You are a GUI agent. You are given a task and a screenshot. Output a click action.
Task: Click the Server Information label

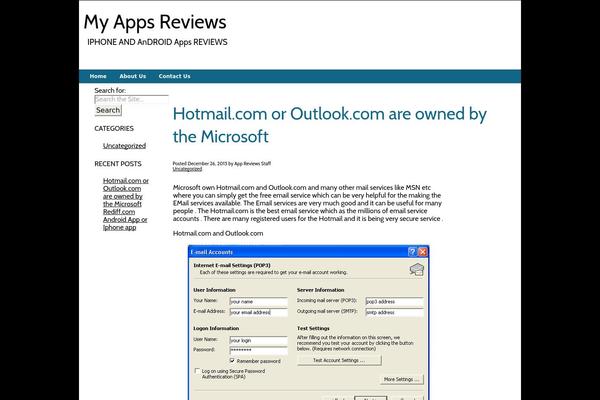(320, 290)
